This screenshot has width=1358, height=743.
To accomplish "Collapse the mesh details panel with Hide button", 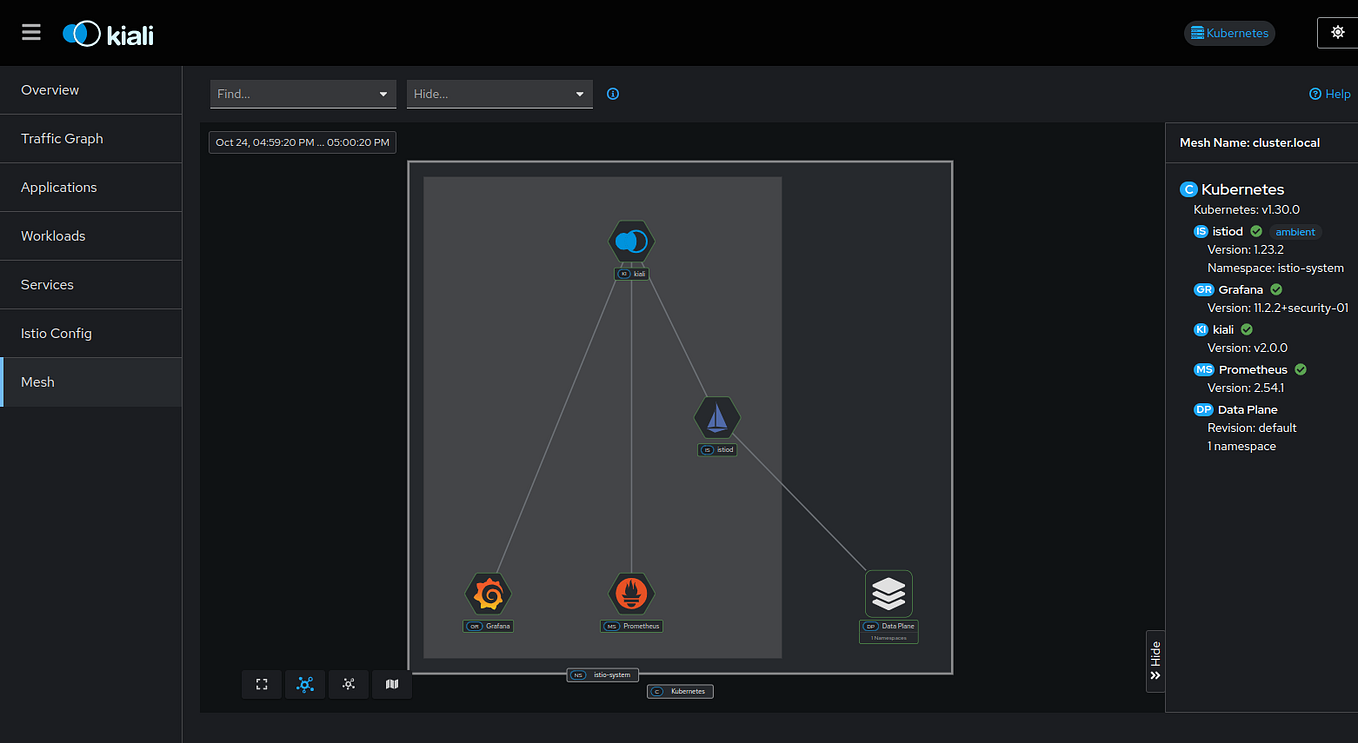I will coord(1155,662).
